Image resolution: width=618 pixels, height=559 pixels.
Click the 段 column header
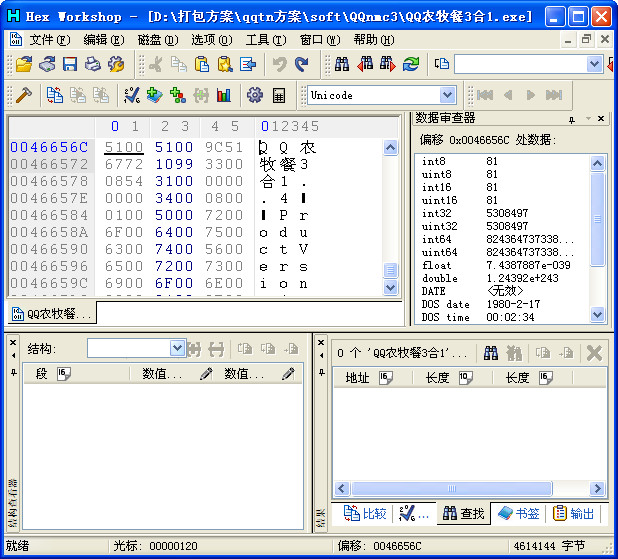pyautogui.click(x=42, y=373)
